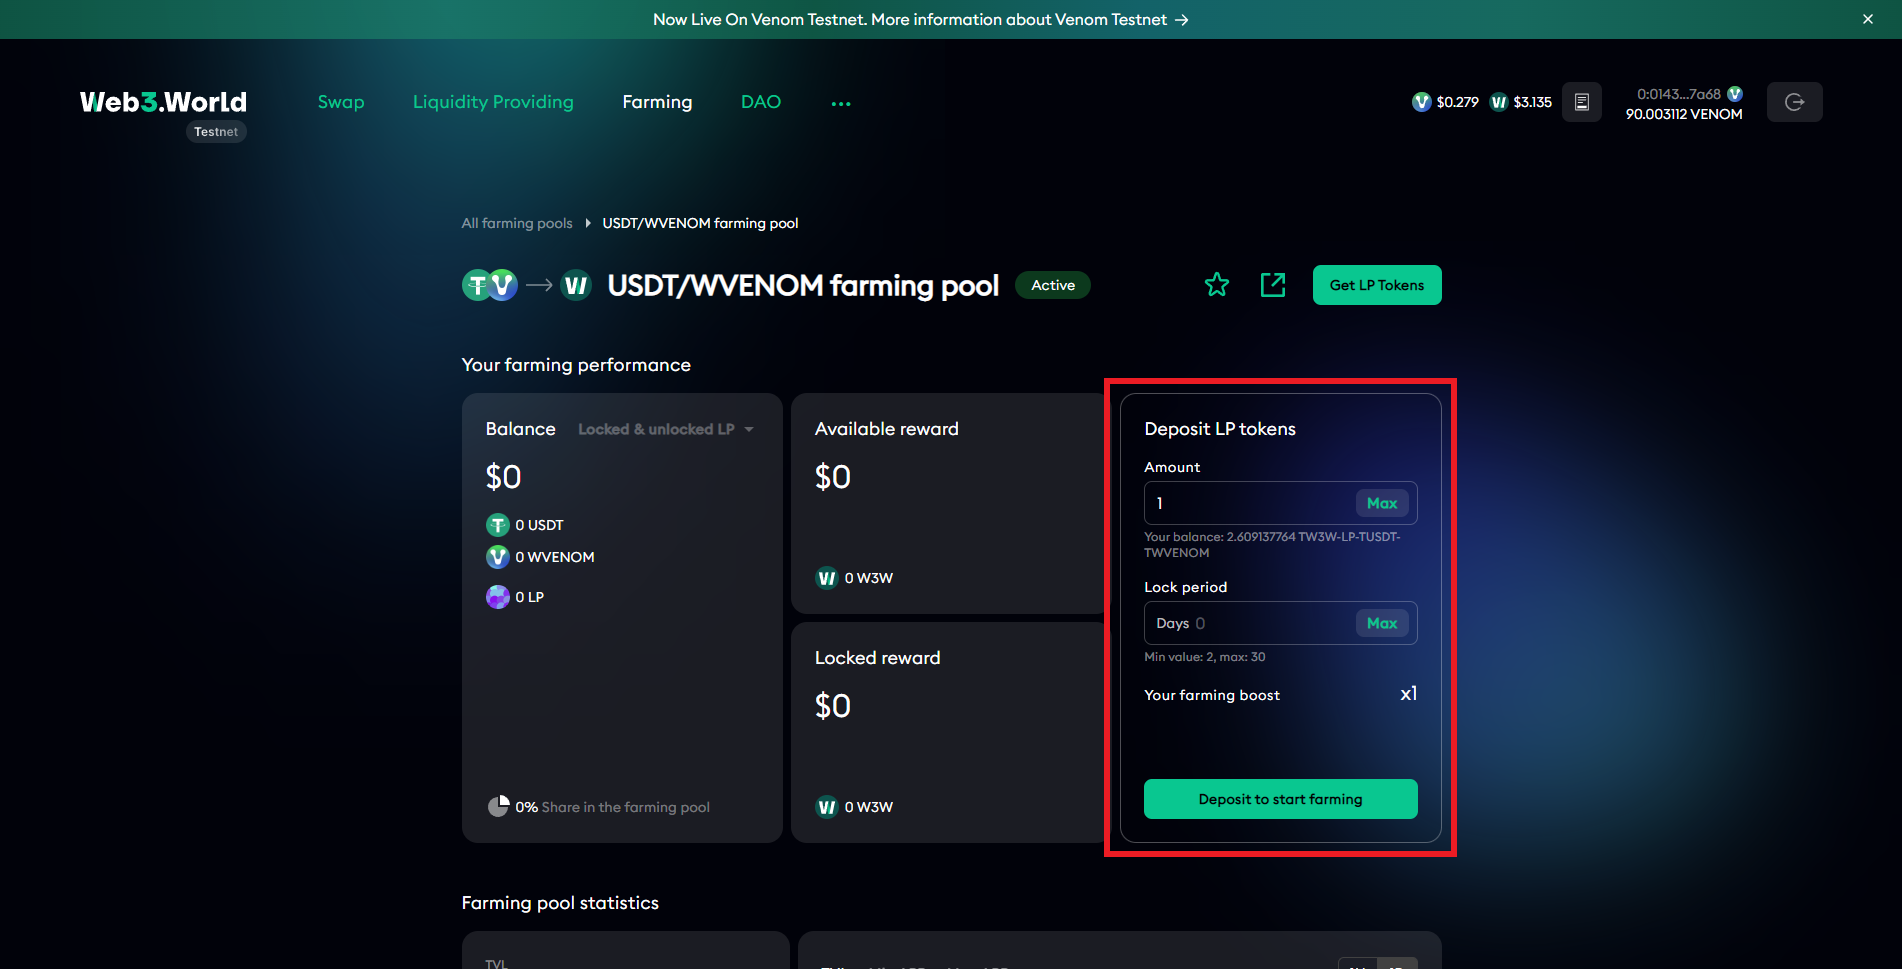Click the Web3.World logo
1902x969 pixels.
(163, 102)
